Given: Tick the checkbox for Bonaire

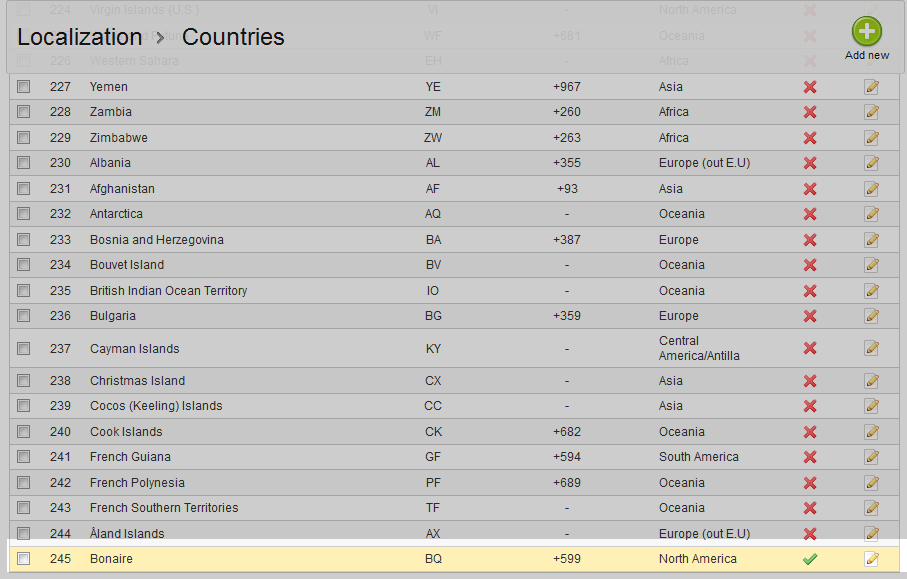Looking at the screenshot, I should pyautogui.click(x=23, y=559).
